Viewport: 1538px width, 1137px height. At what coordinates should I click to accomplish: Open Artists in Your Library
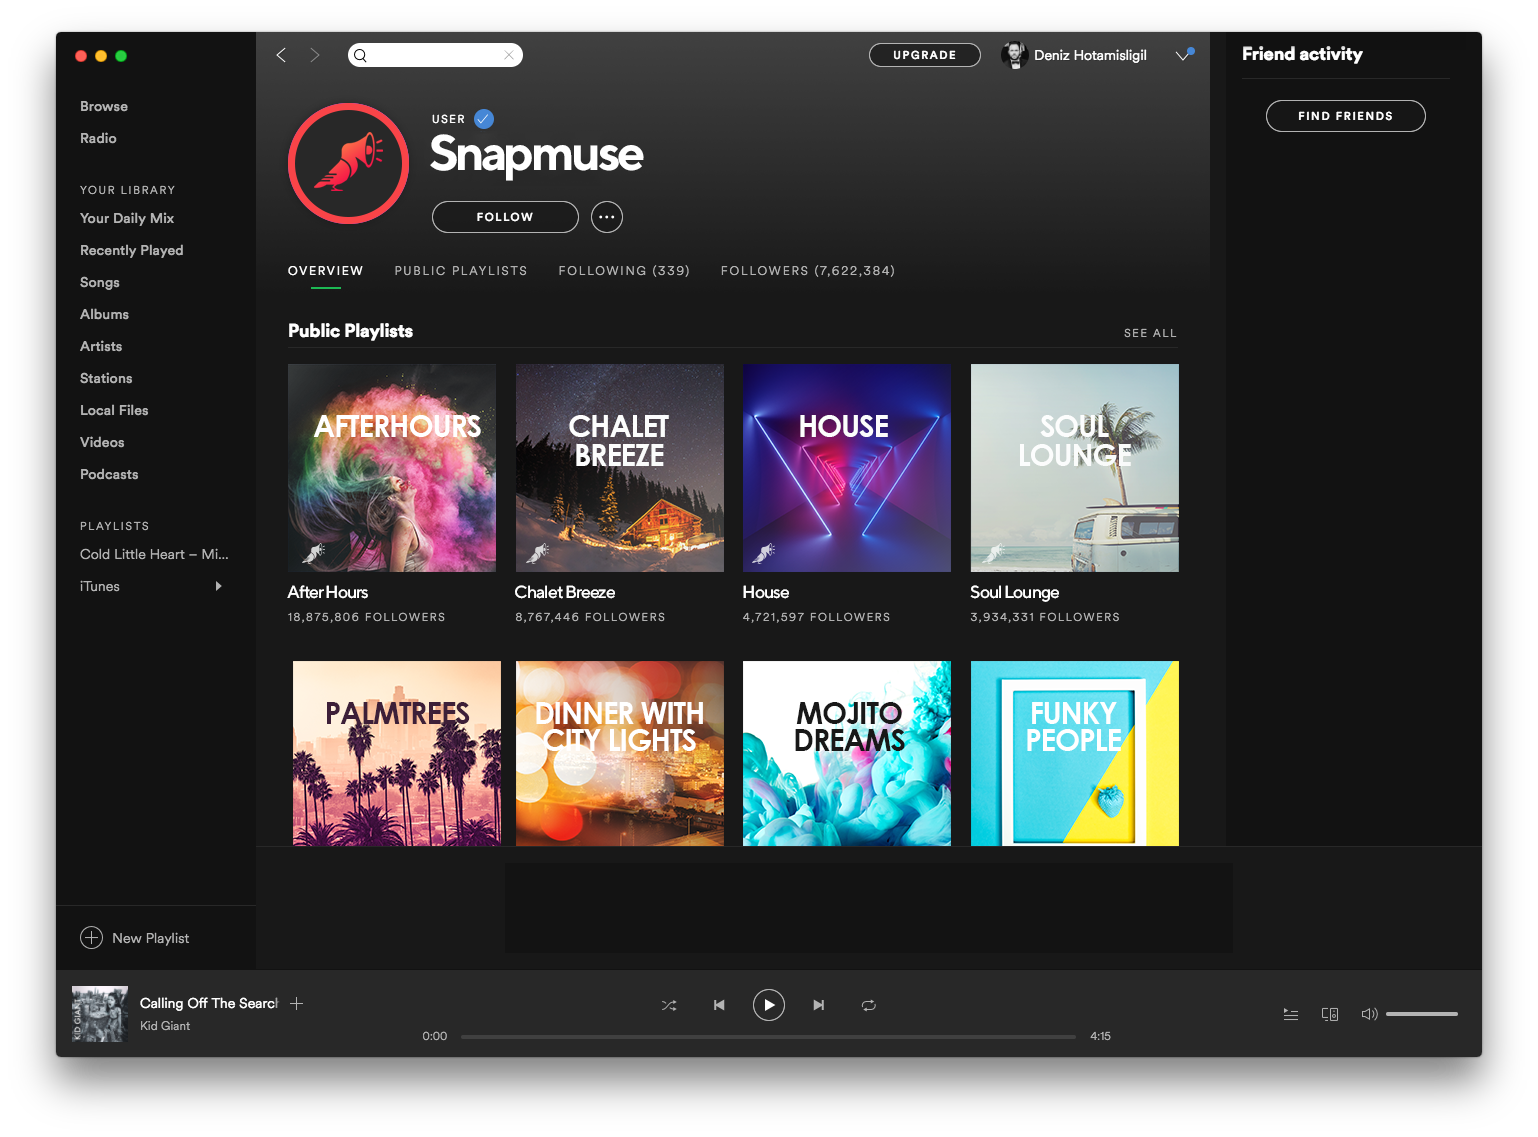point(101,346)
